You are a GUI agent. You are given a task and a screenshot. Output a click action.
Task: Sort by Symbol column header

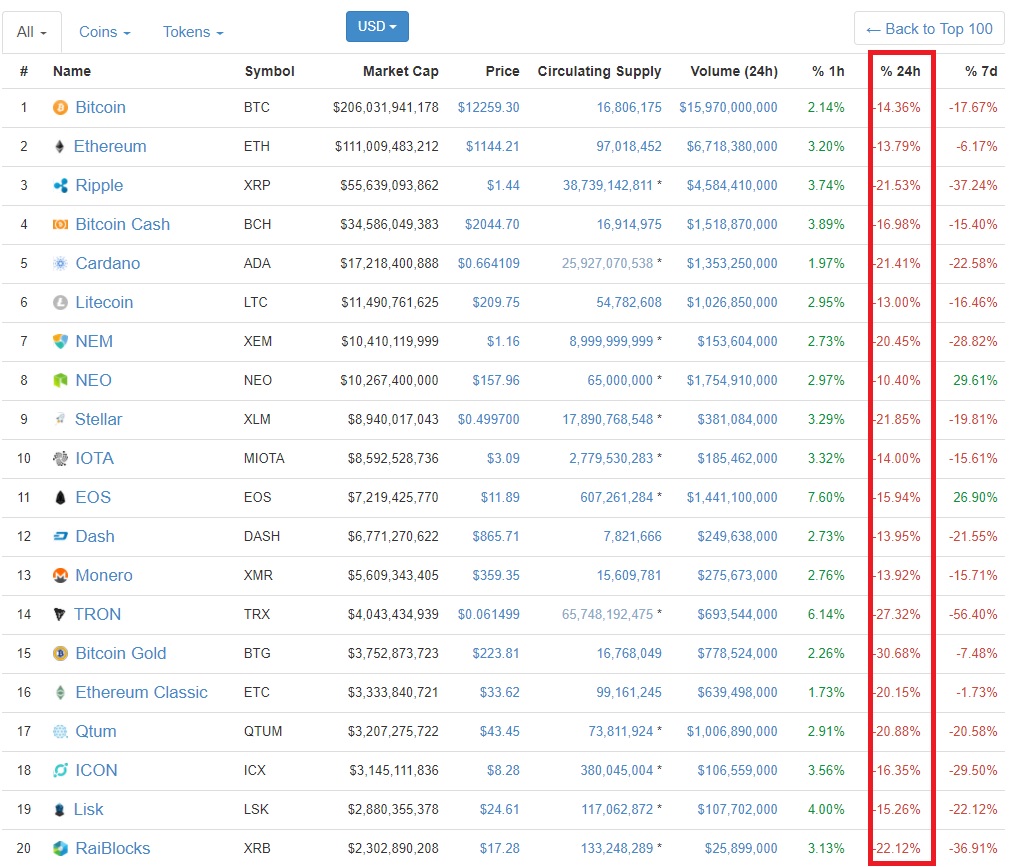[x=269, y=71]
